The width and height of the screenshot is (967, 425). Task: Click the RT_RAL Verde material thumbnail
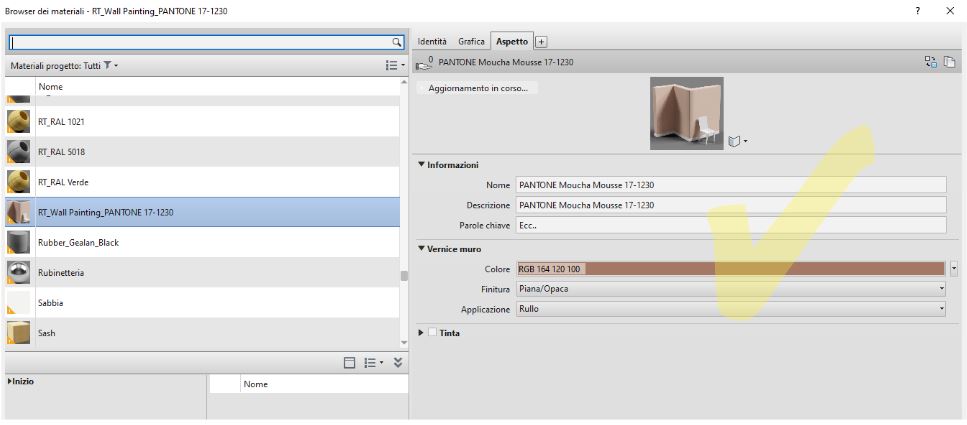pos(19,182)
